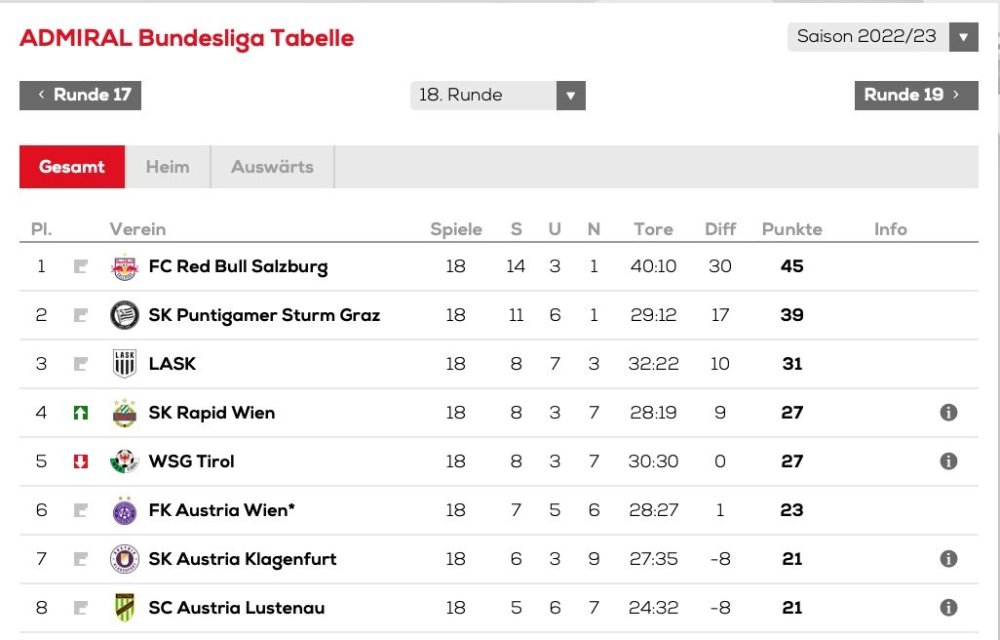Open FC Red Bull Salzburg team link
1000x640 pixels.
(x=238, y=267)
